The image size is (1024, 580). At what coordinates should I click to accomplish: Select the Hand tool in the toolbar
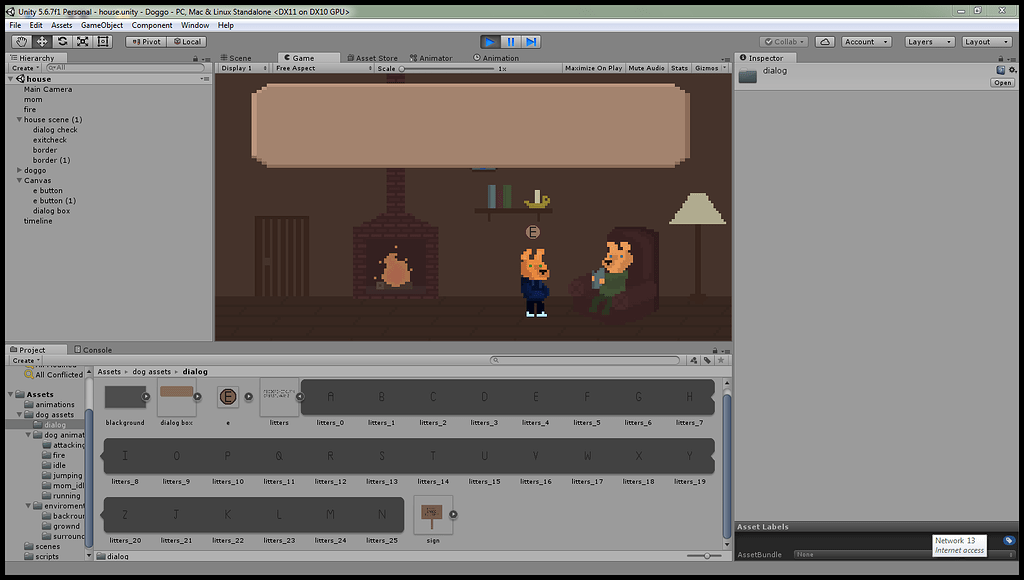20,41
